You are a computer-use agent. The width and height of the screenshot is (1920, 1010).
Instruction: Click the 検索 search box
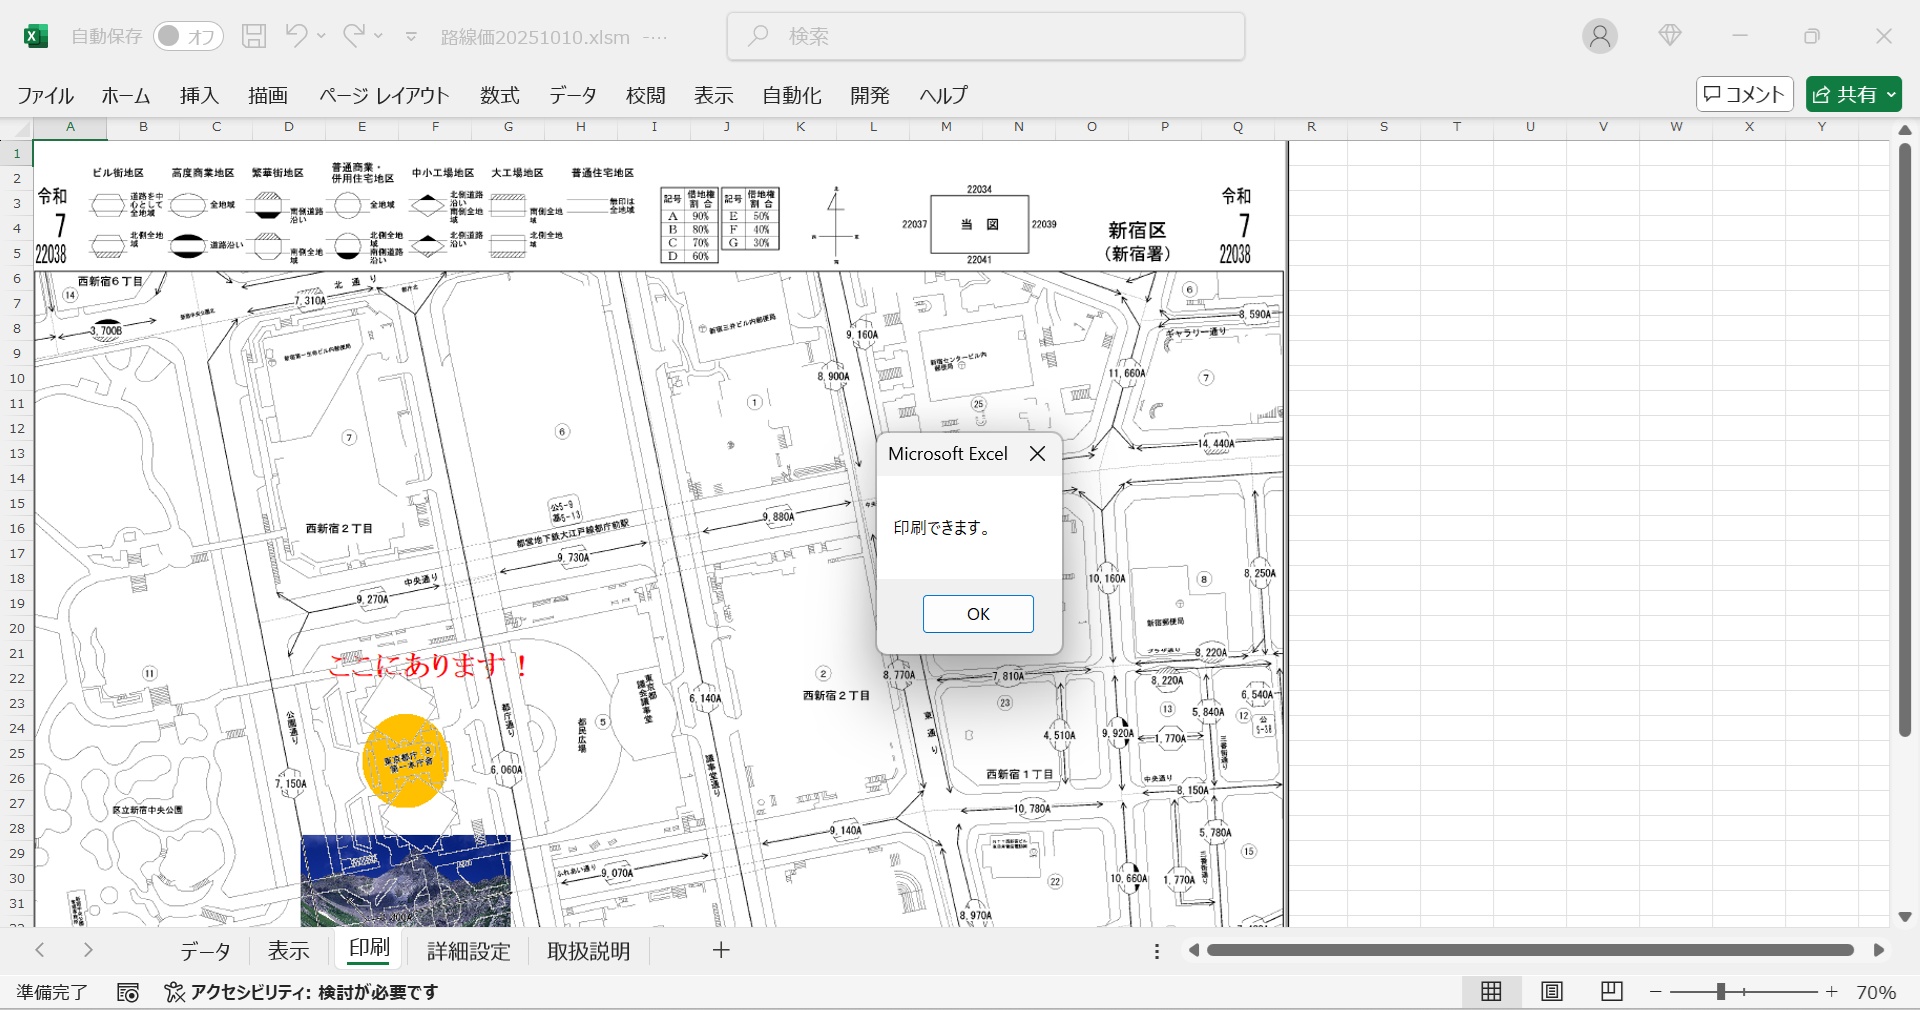(985, 36)
